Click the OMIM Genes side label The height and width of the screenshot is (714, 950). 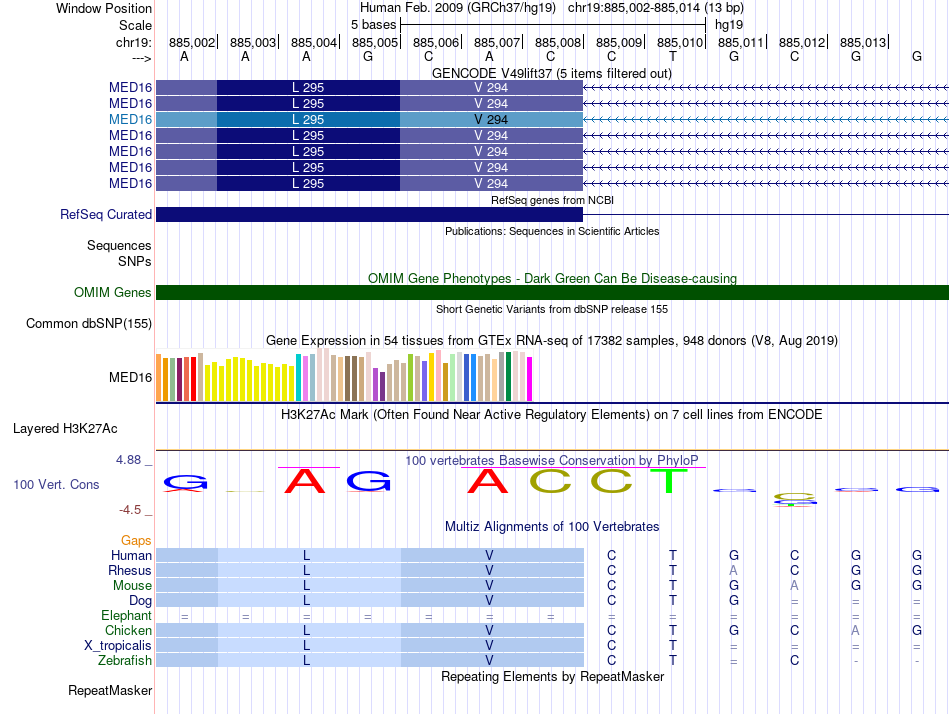112,292
